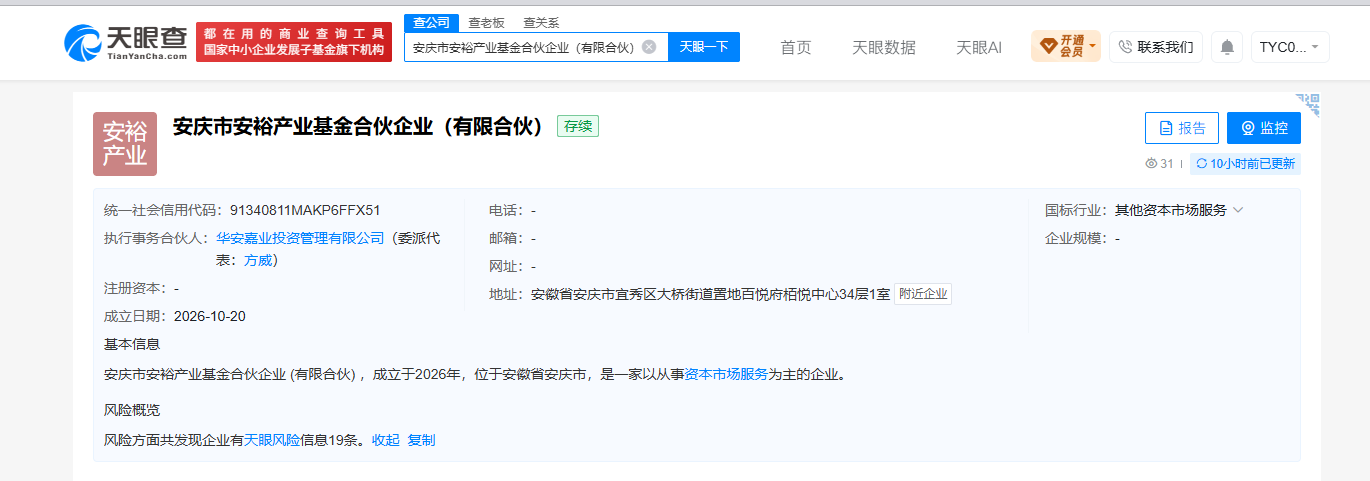Click the 天眼一下 search button
This screenshot has height=481, width=1370.
click(704, 47)
